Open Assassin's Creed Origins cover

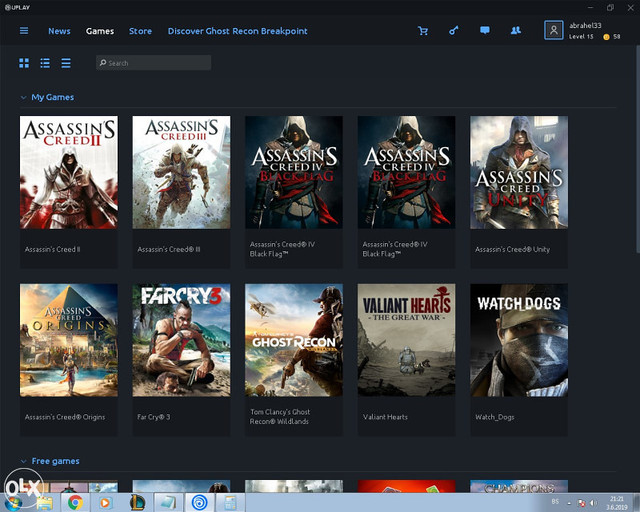pos(69,340)
